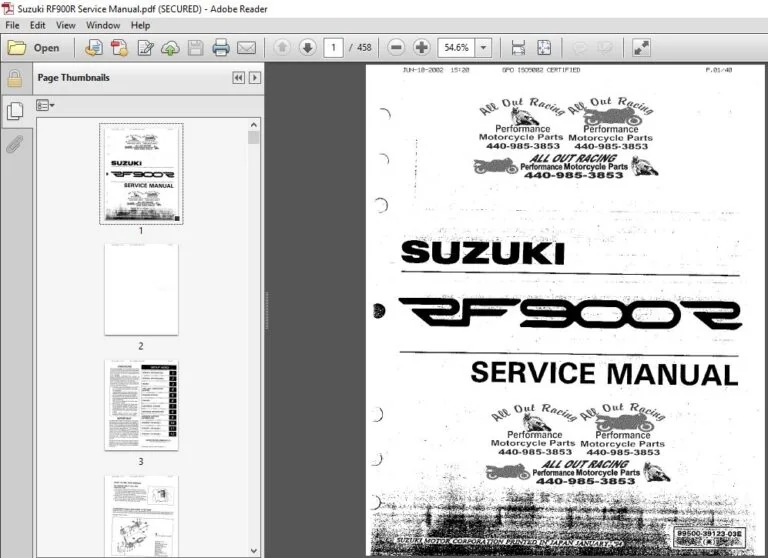Click the part number 99500-39123-03E
Screen dimensions: 768x558
coord(709,534)
